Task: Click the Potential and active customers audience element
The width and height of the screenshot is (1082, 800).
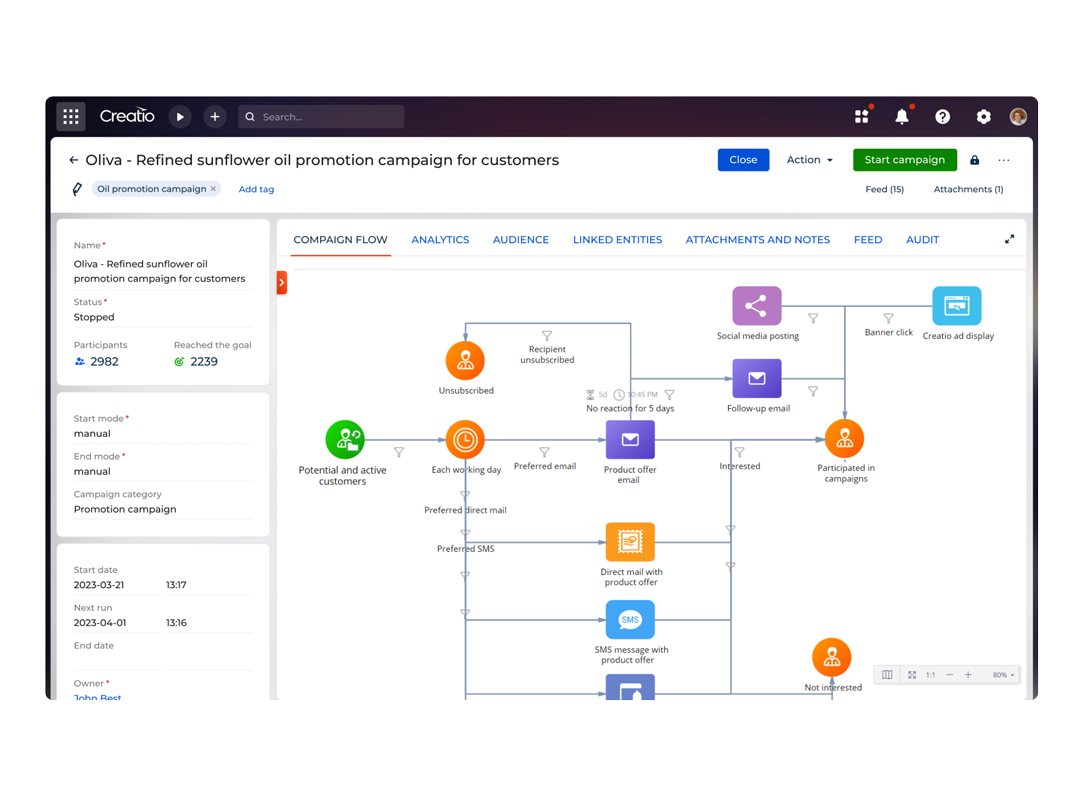Action: 345,439
